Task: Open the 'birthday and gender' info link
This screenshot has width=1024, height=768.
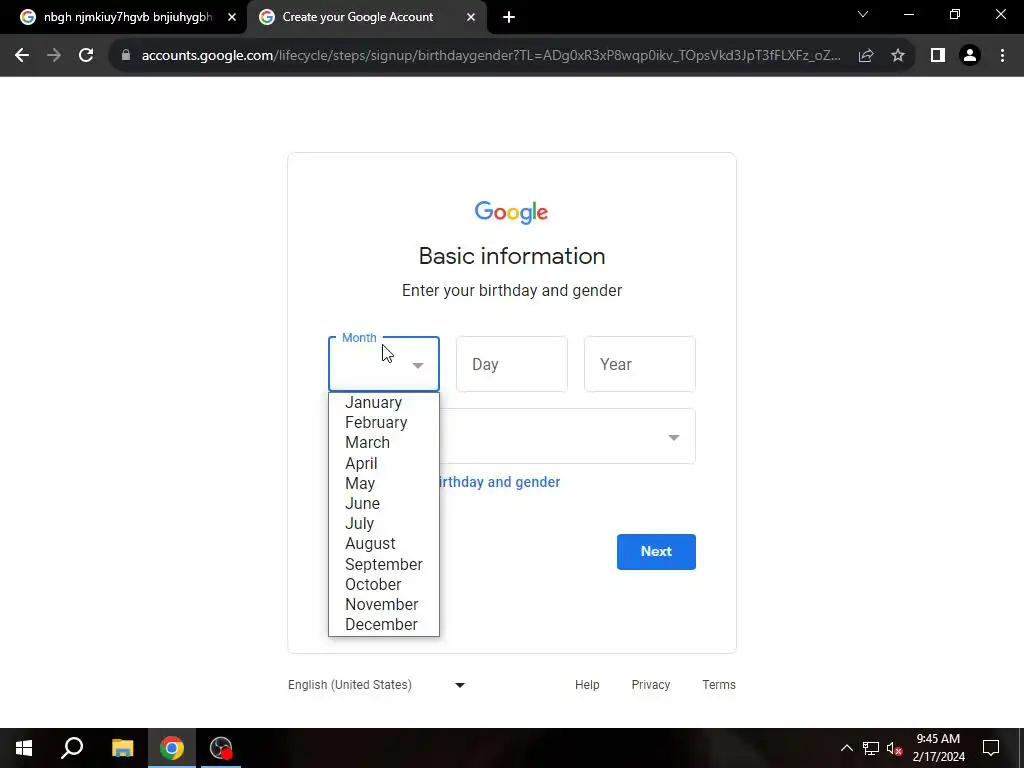Action: [x=498, y=482]
